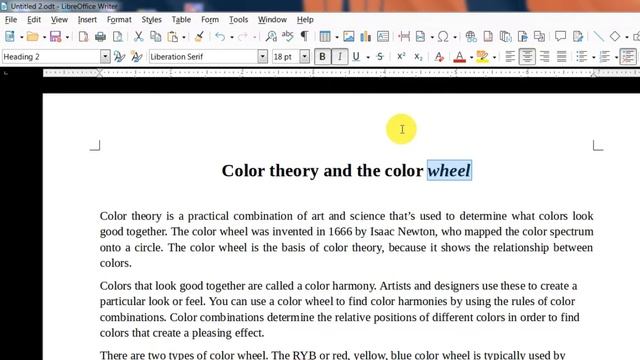Open the Edit menu
Image resolution: width=640 pixels, height=360 pixels.
point(34,20)
